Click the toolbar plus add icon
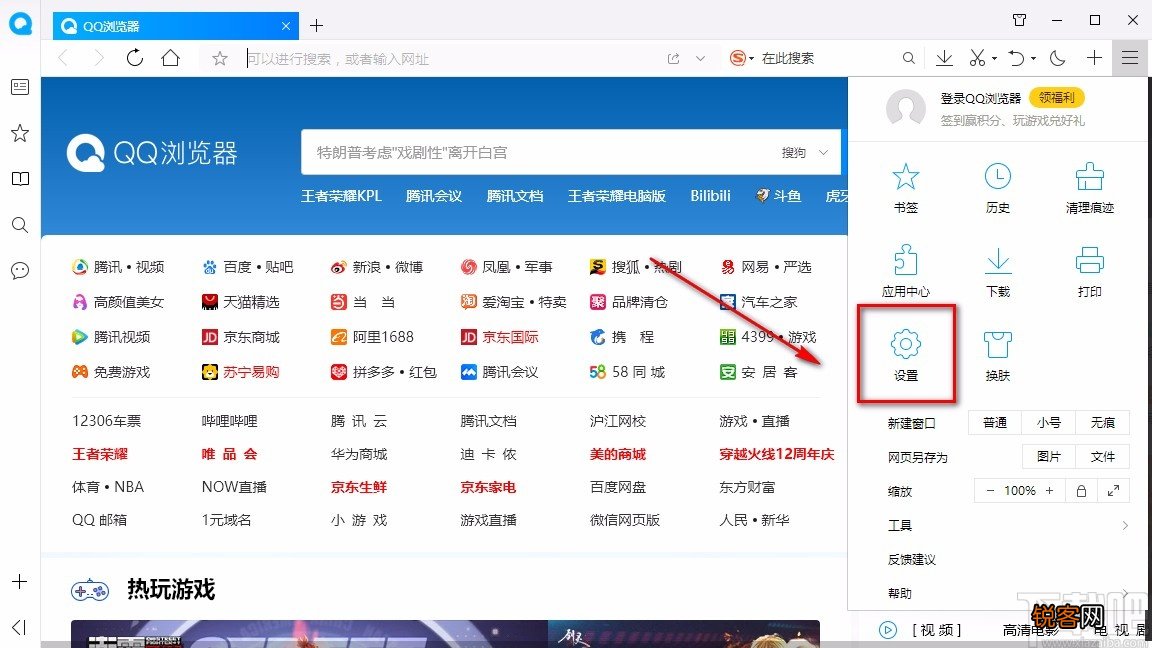Image resolution: width=1152 pixels, height=648 pixels. [x=1094, y=58]
